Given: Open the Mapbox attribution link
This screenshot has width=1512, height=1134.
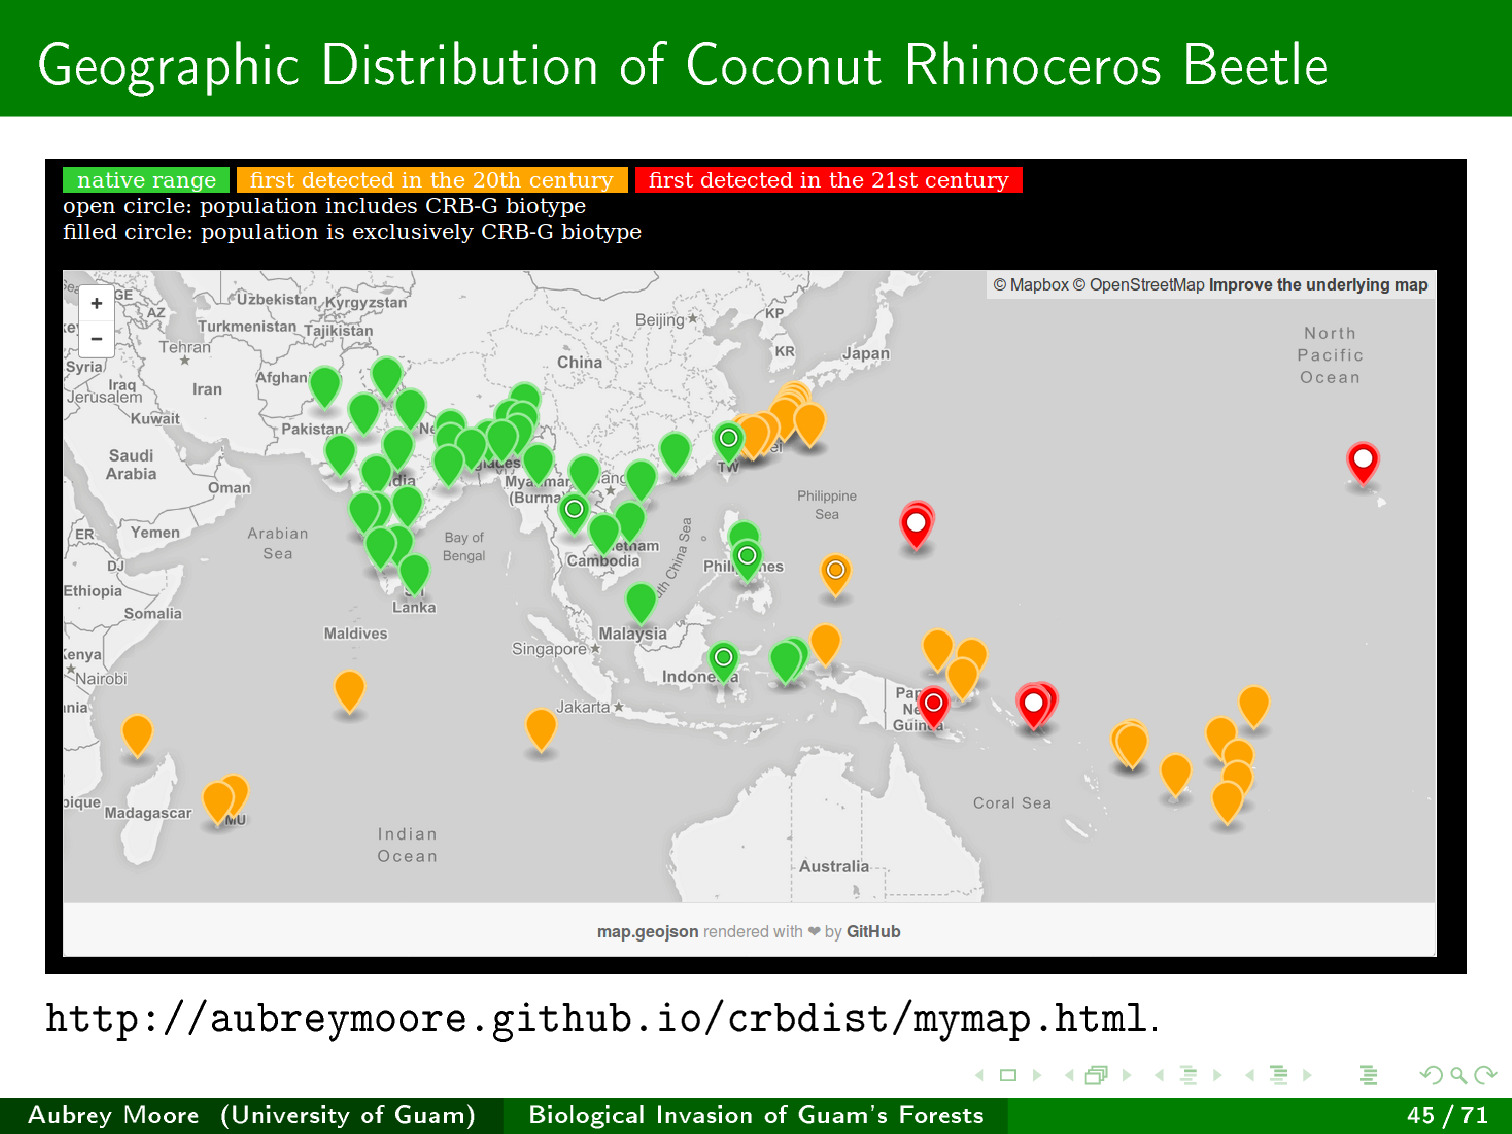Looking at the screenshot, I should coord(1031,285).
